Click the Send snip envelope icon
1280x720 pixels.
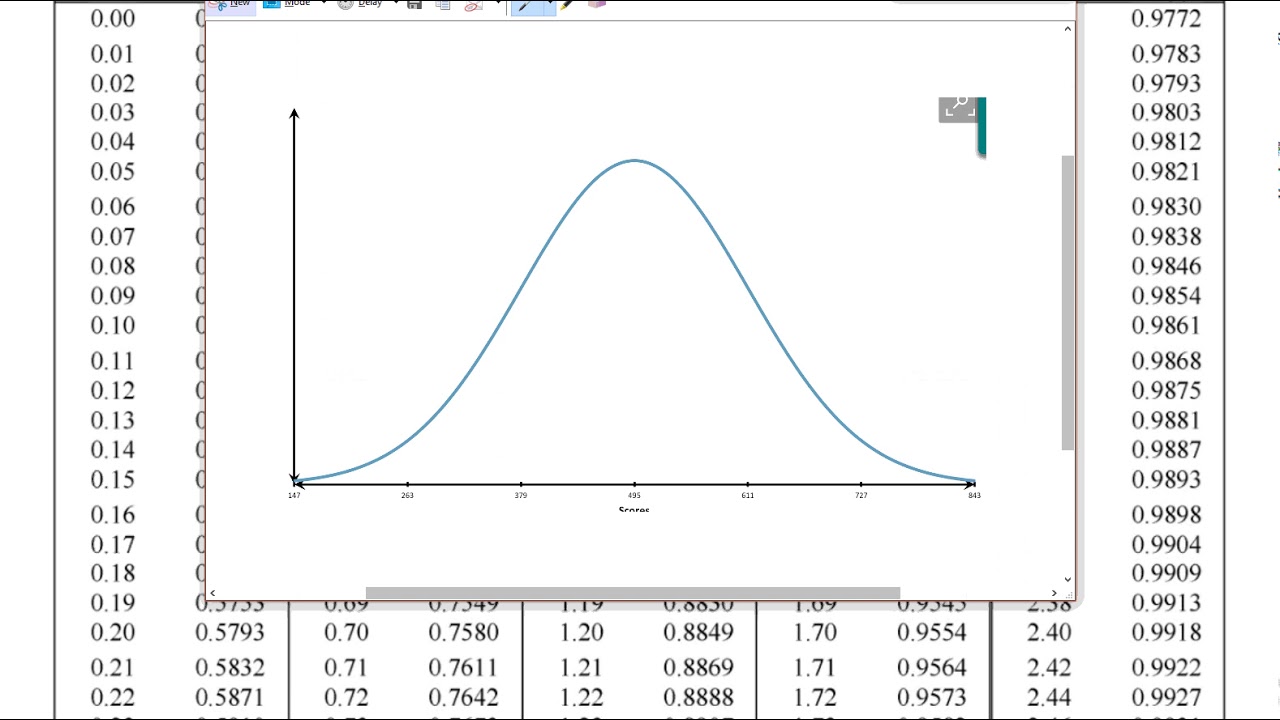tap(474, 4)
